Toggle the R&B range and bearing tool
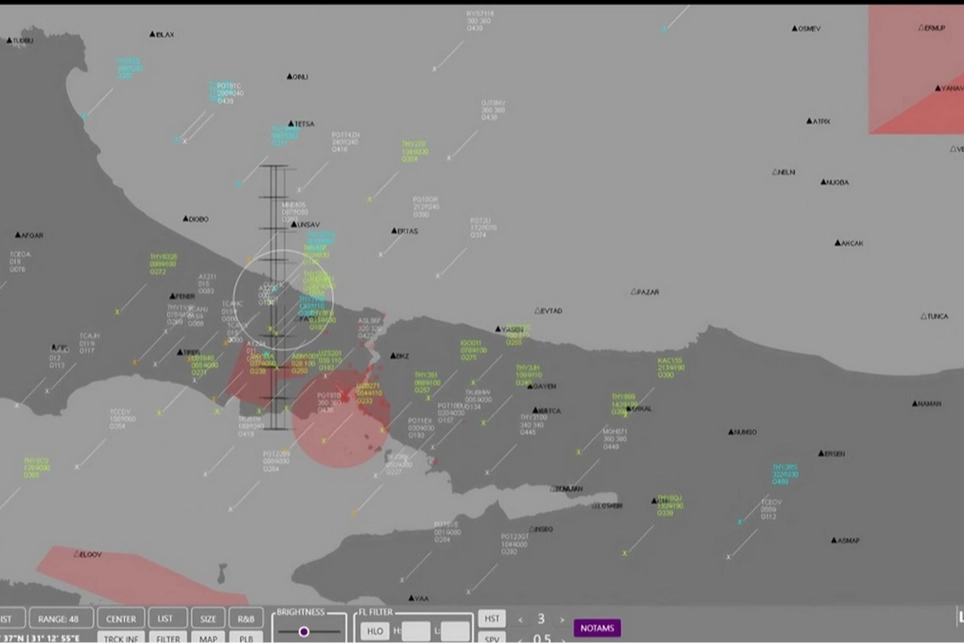The image size is (964, 643). 246,619
